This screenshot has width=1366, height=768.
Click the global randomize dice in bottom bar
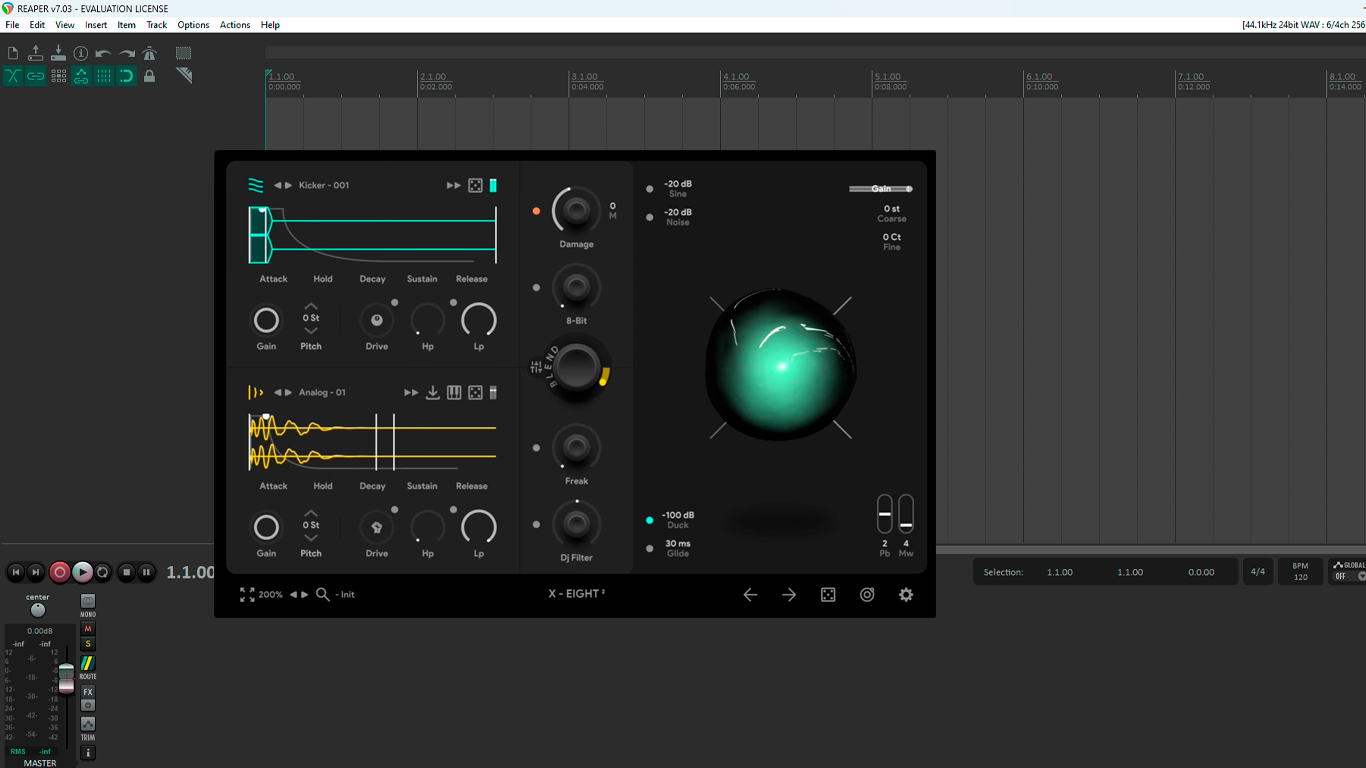pos(828,594)
